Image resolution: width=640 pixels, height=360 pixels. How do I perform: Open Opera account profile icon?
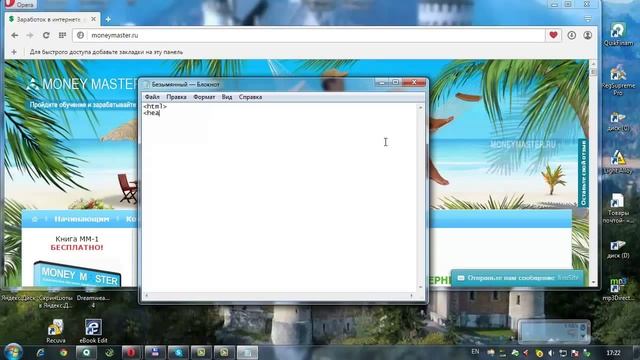click(588, 36)
